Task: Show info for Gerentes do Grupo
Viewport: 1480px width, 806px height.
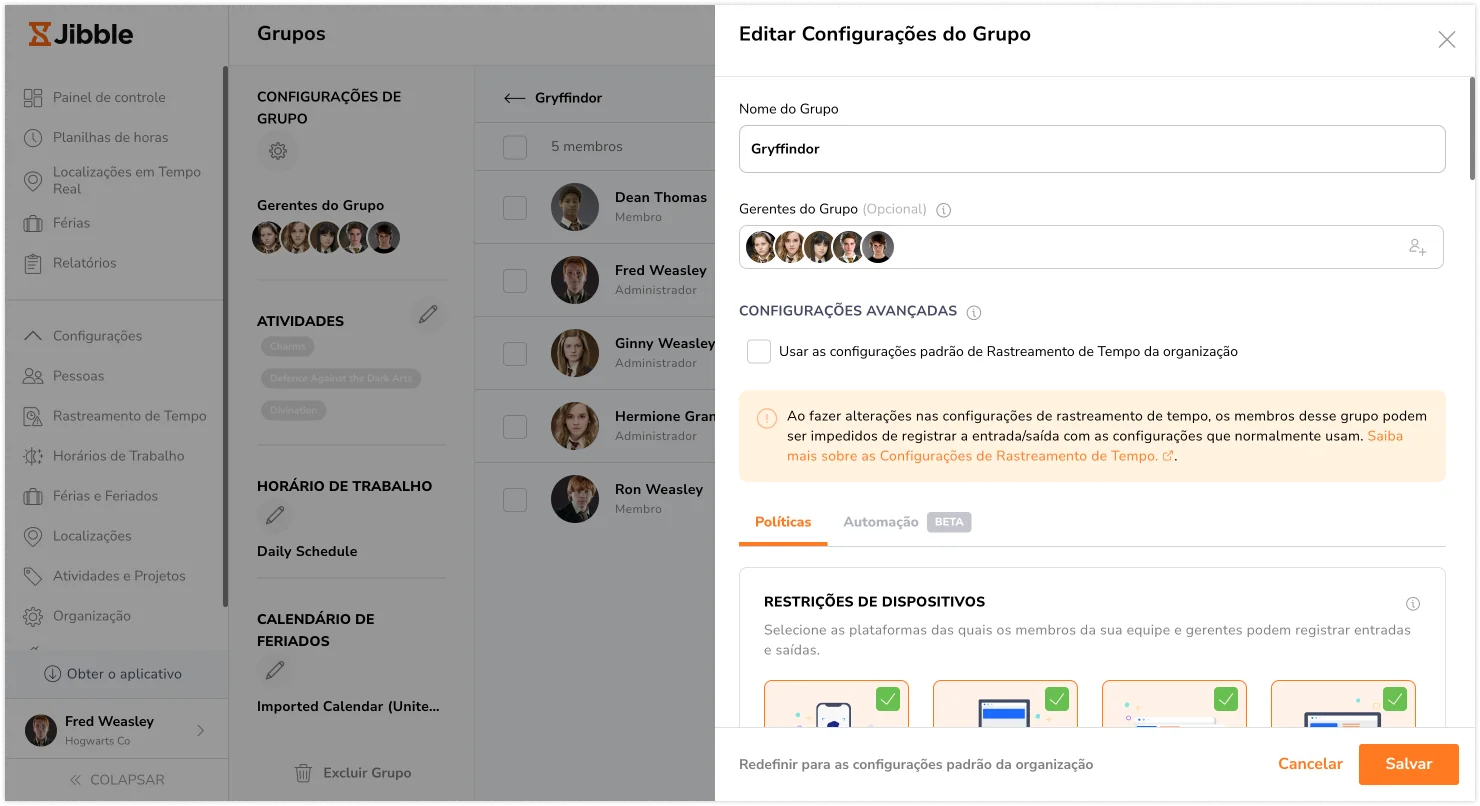Action: [x=944, y=210]
